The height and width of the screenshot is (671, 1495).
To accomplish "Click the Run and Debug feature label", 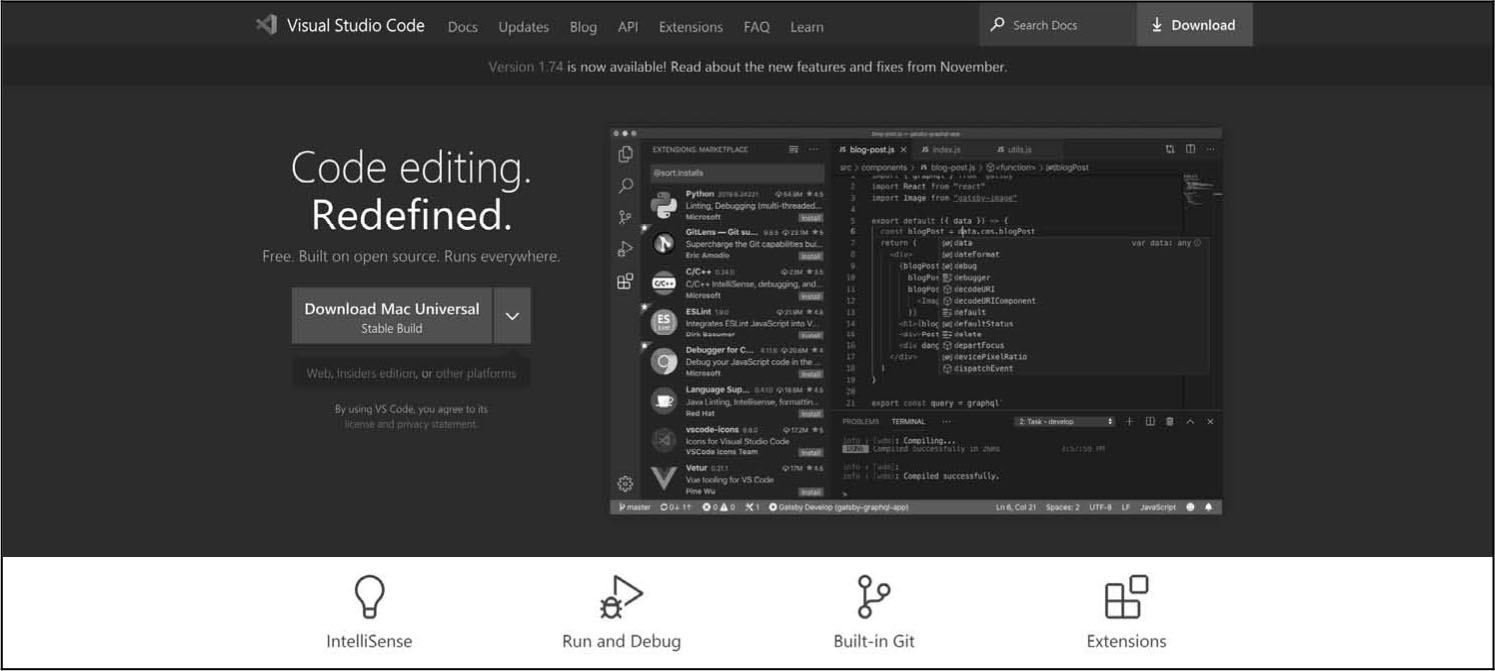I will [621, 641].
